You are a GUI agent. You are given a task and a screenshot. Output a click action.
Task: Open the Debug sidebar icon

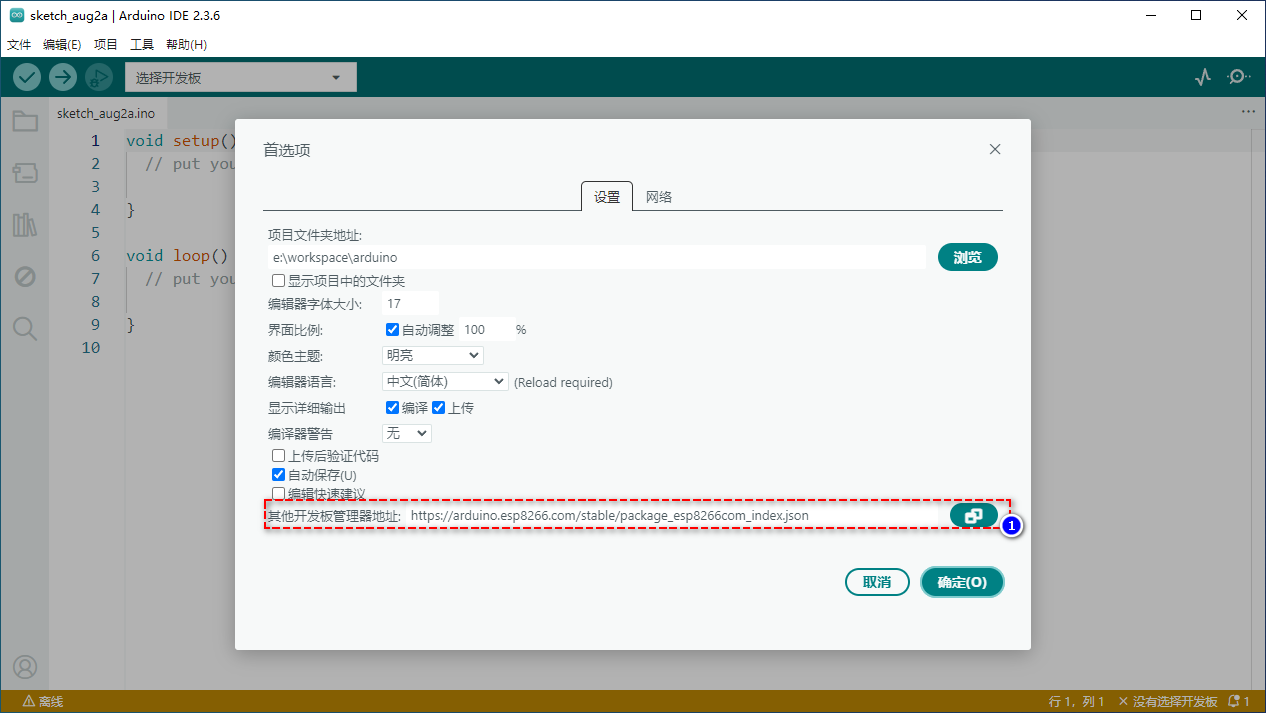coord(25,277)
